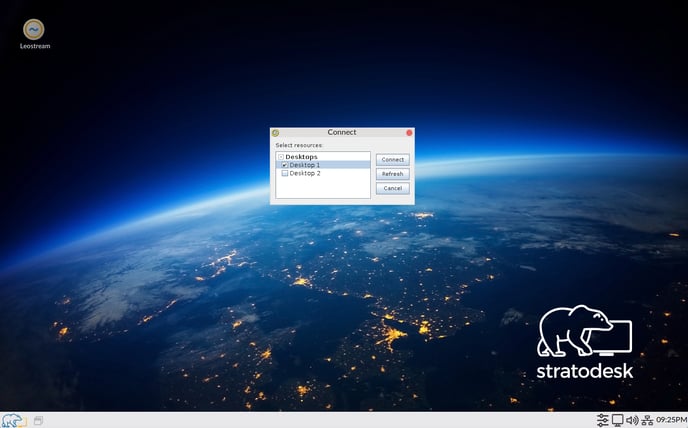The width and height of the screenshot is (688, 428).
Task: Uncheck the Desktop 1 checkbox
Action: click(285, 165)
